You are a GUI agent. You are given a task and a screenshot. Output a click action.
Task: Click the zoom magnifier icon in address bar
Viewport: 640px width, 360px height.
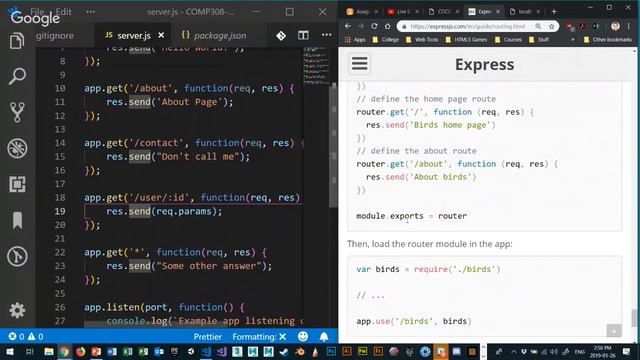click(x=538, y=26)
